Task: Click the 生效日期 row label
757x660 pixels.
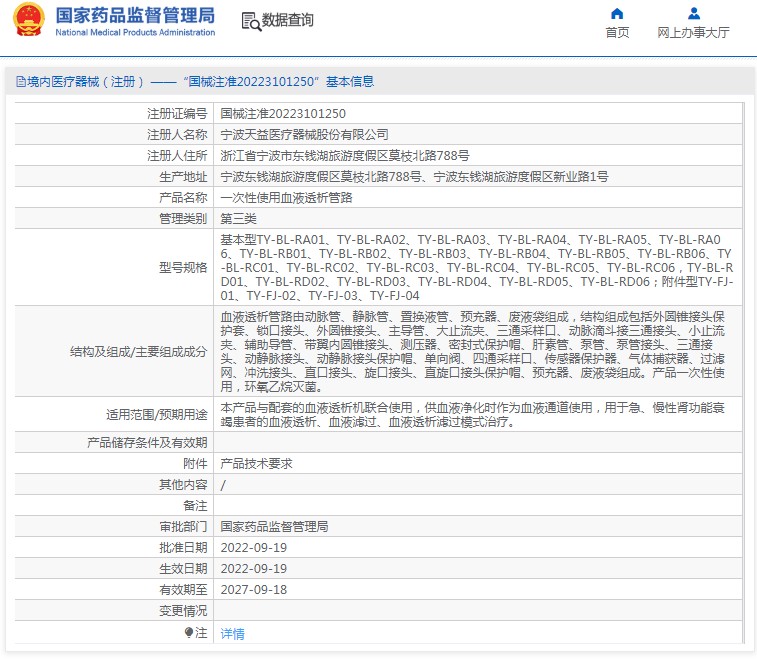Action: (x=183, y=569)
